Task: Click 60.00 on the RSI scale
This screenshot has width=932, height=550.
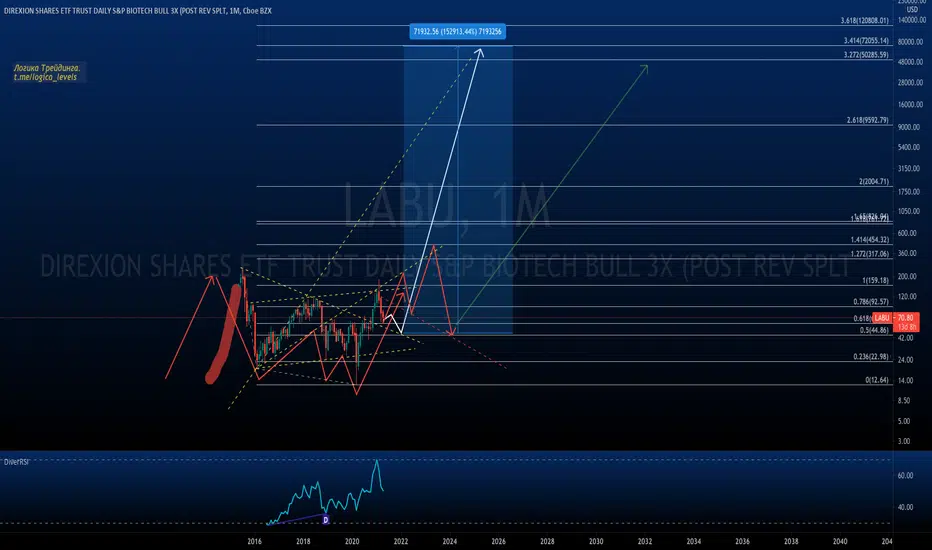Action: tap(906, 476)
